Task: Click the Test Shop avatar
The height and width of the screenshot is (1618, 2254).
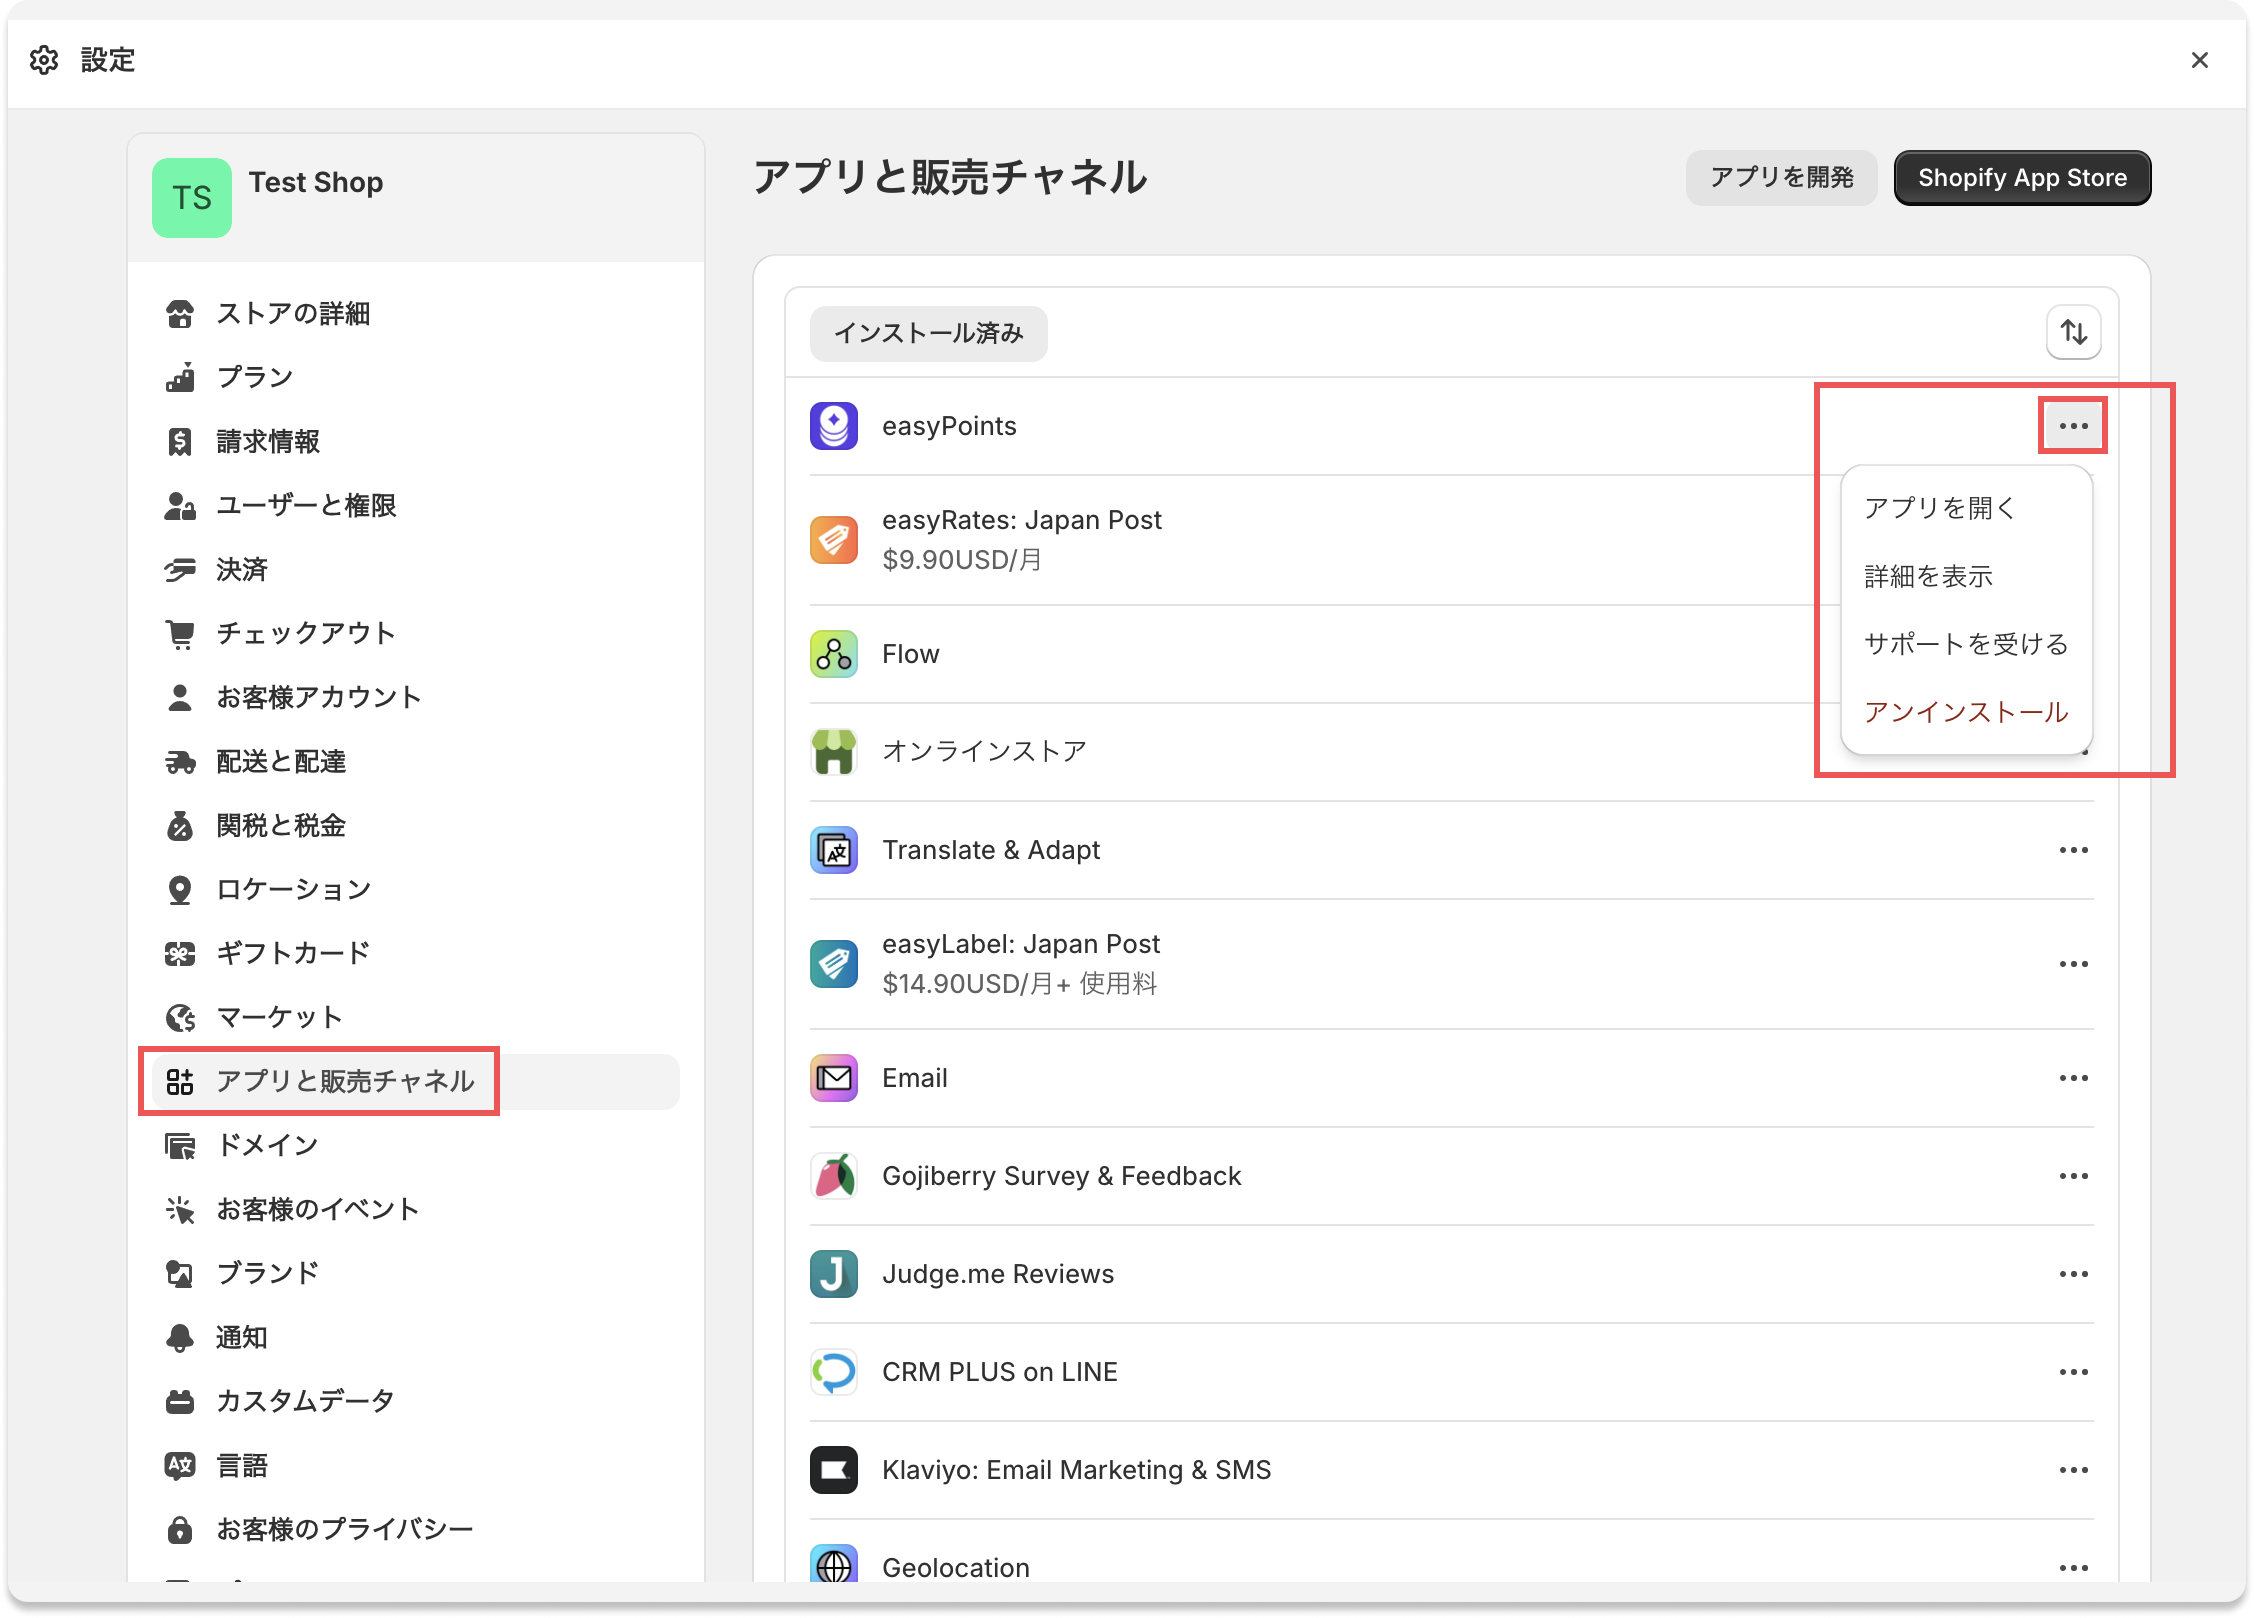Action: pos(192,197)
